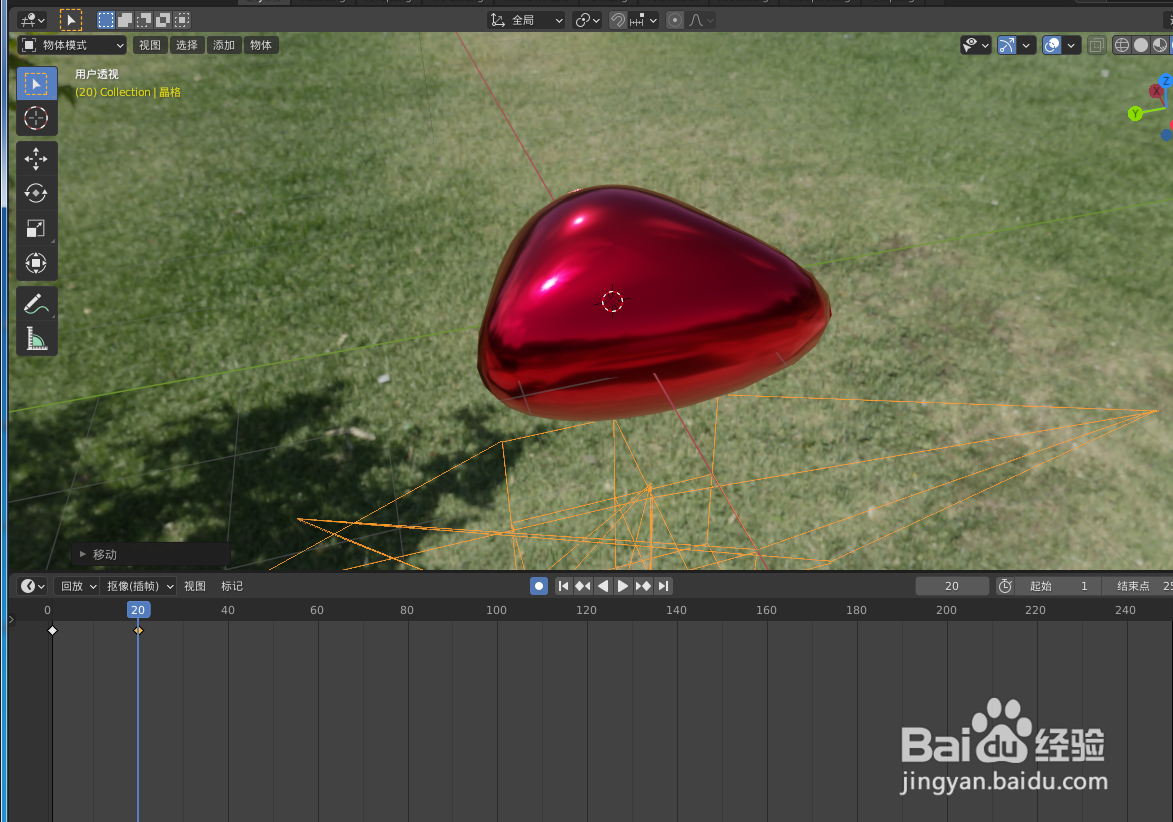1173x822 pixels.
Task: Select the Move tool in the toolbar
Action: pyautogui.click(x=36, y=158)
